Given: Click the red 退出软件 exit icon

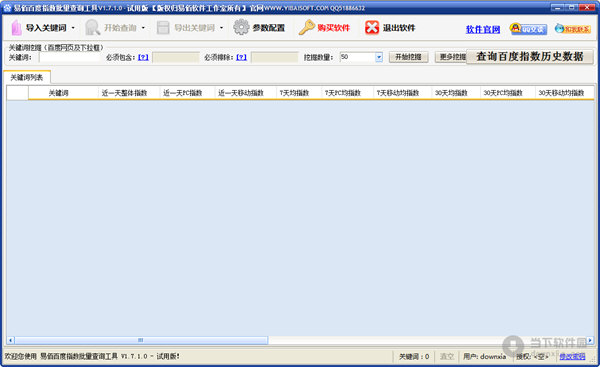Looking at the screenshot, I should pyautogui.click(x=372, y=28).
